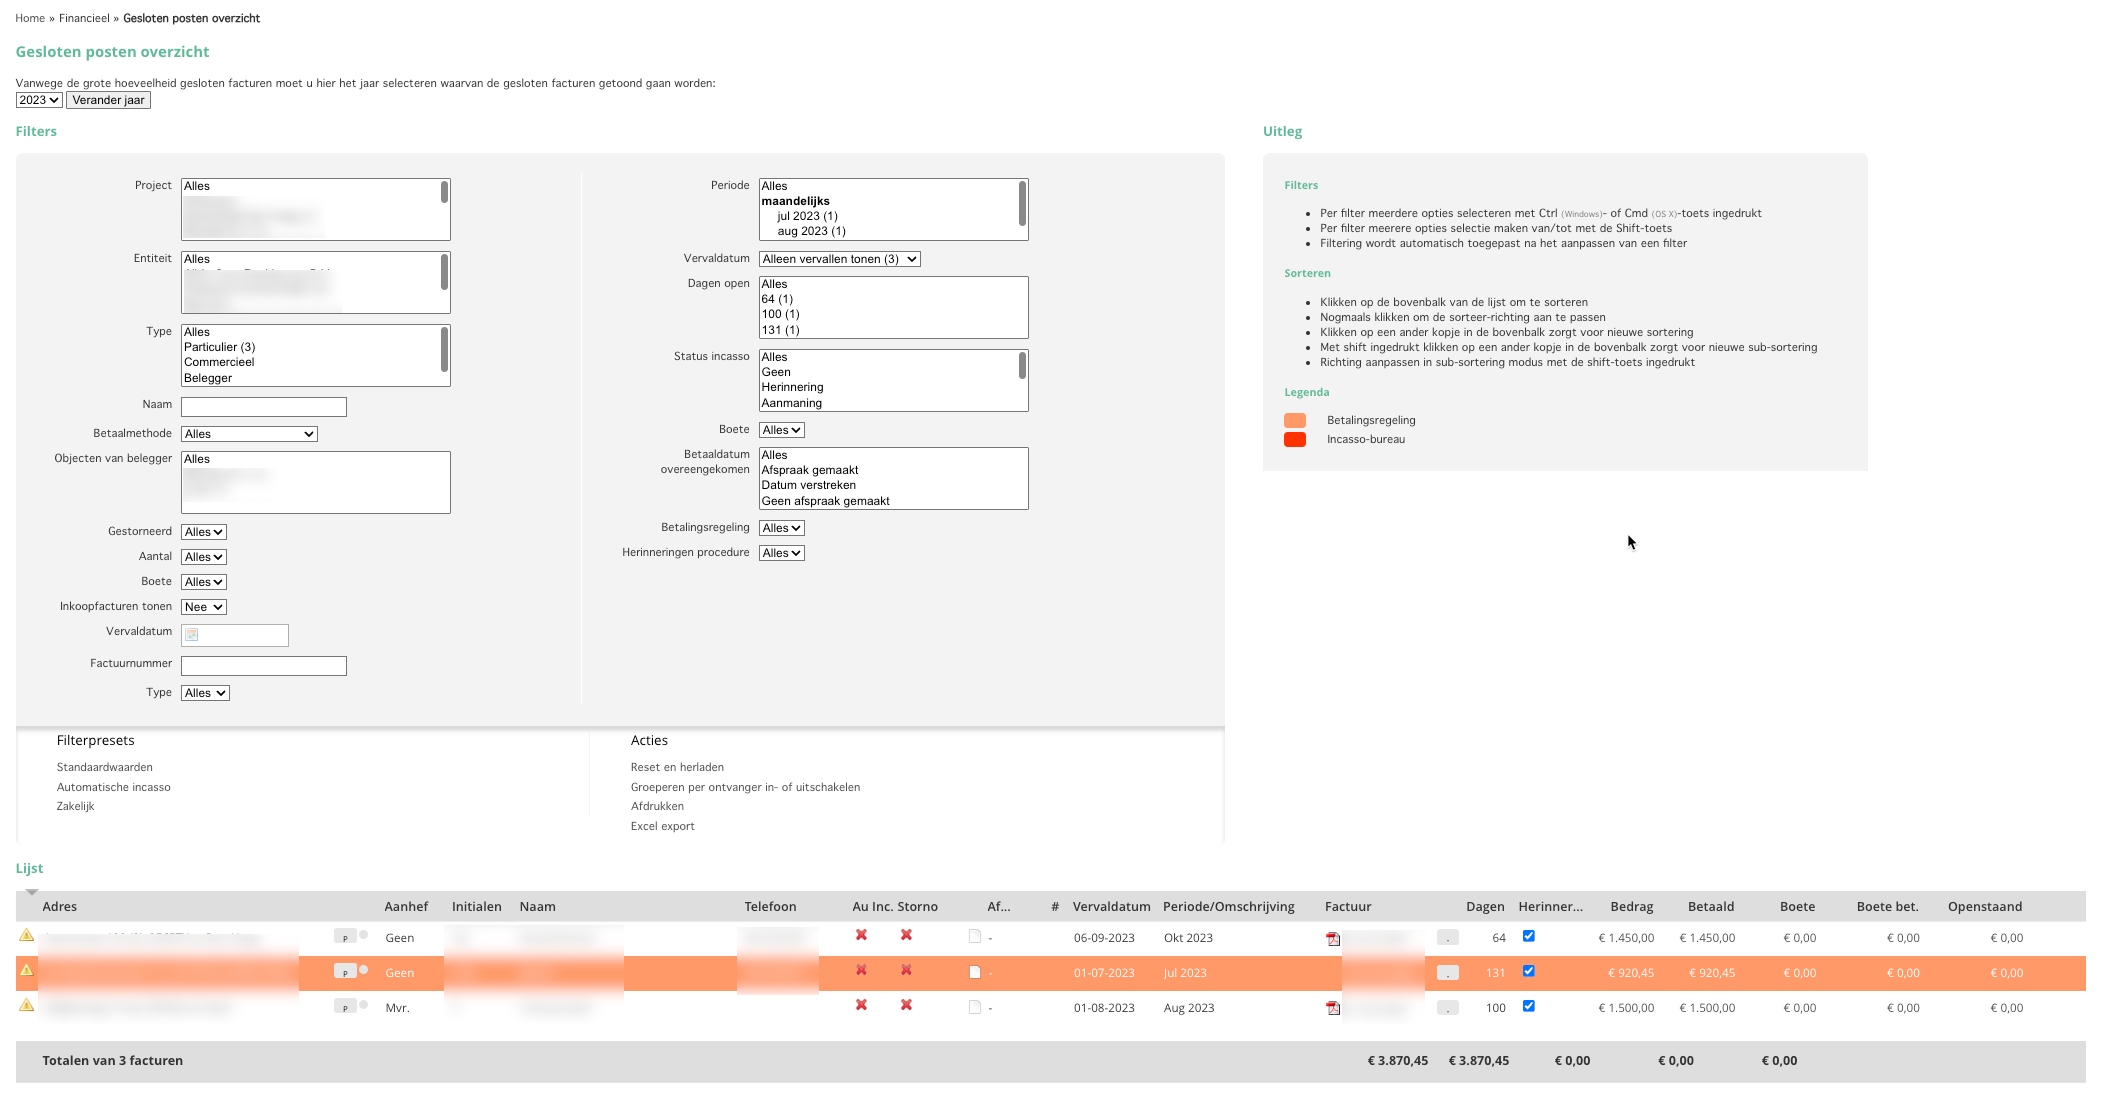Sort list by Vervaldatum column header
2107x1106 pixels.
(x=1111, y=907)
